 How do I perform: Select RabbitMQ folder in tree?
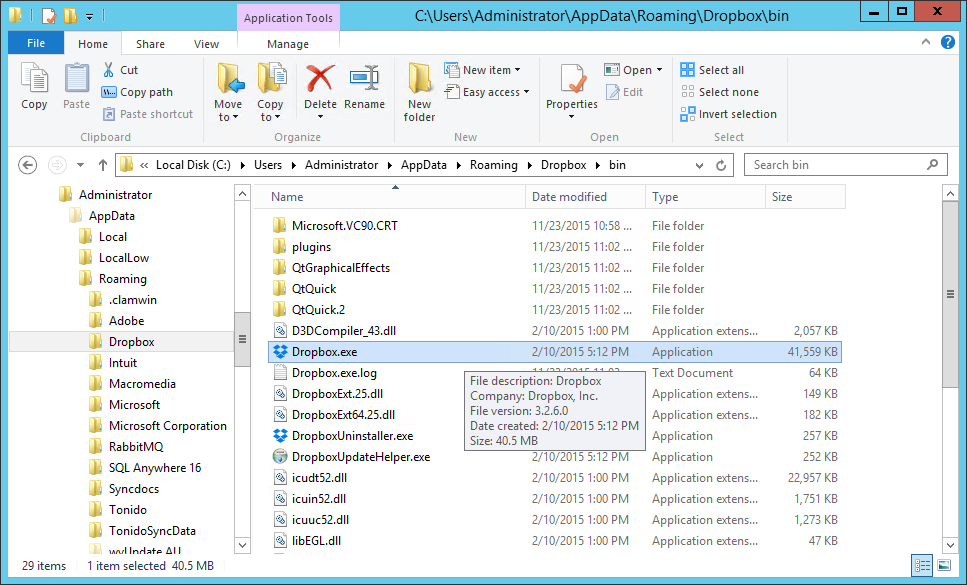tap(126, 447)
